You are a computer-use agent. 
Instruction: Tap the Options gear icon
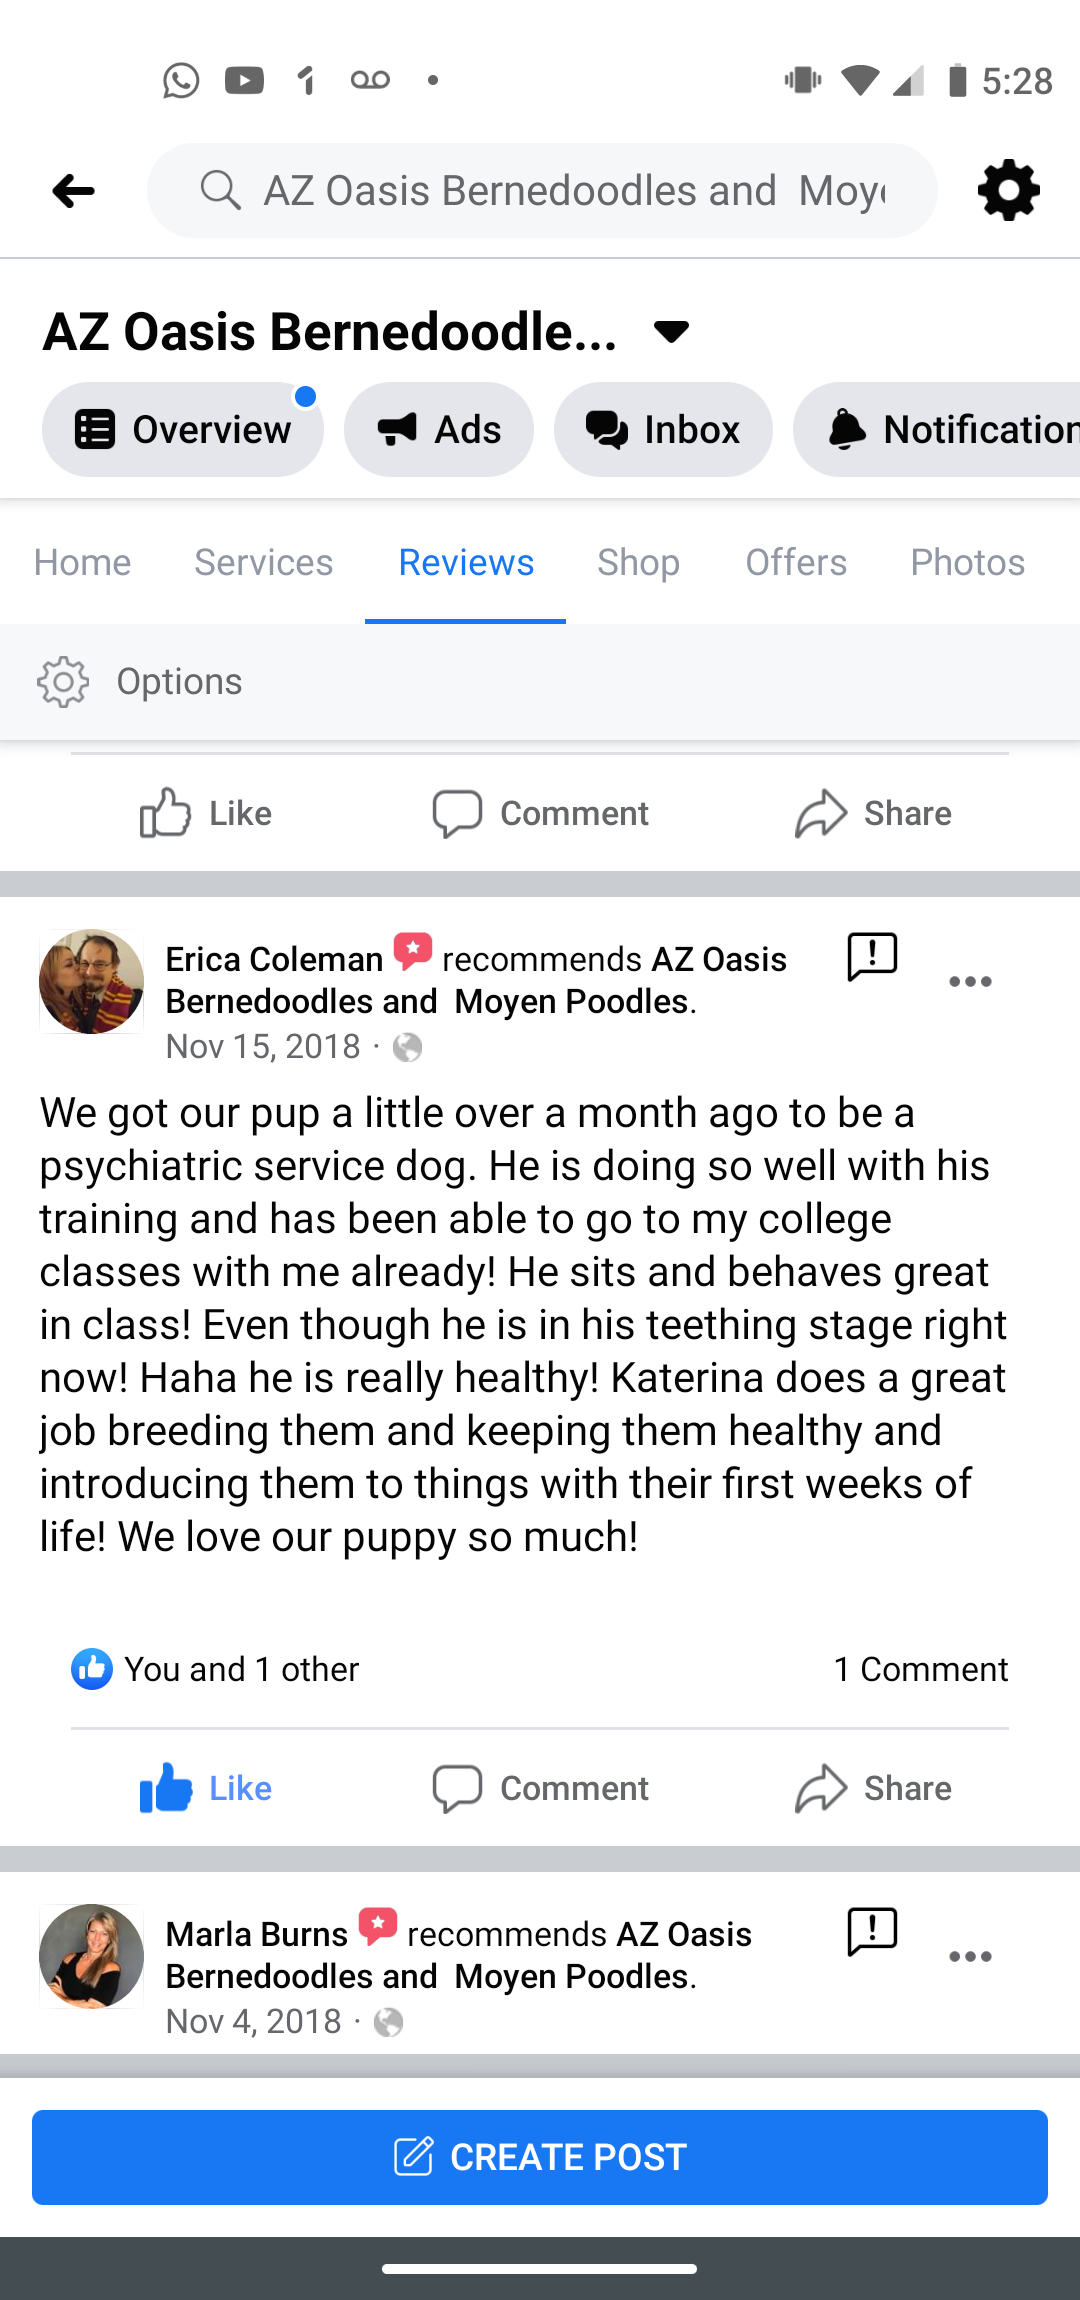pos(63,682)
